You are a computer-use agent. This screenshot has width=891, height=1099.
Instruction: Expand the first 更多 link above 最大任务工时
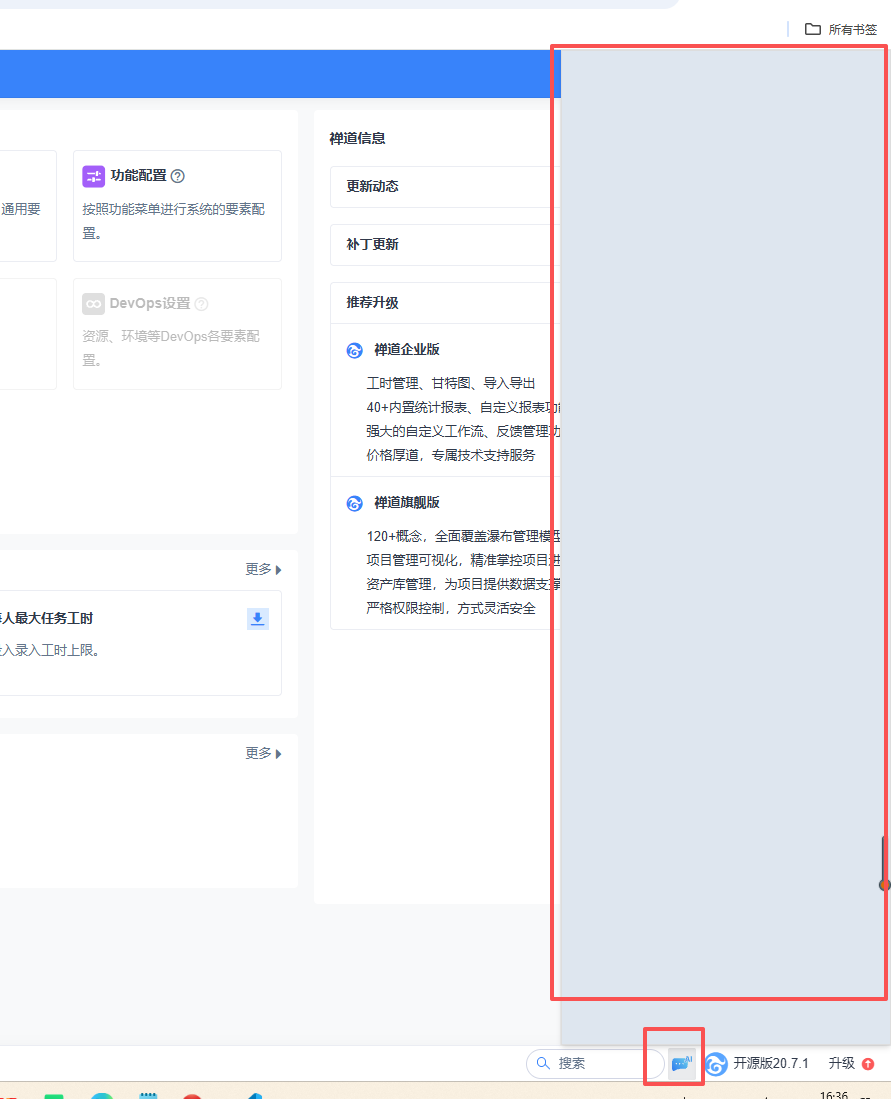pyautogui.click(x=263, y=569)
